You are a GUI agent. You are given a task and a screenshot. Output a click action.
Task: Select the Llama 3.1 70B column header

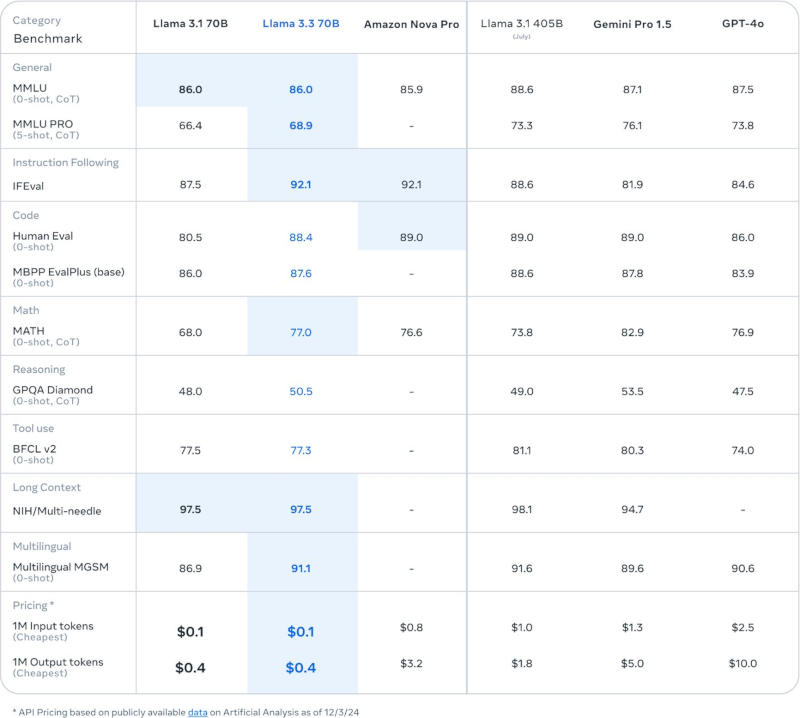(190, 24)
